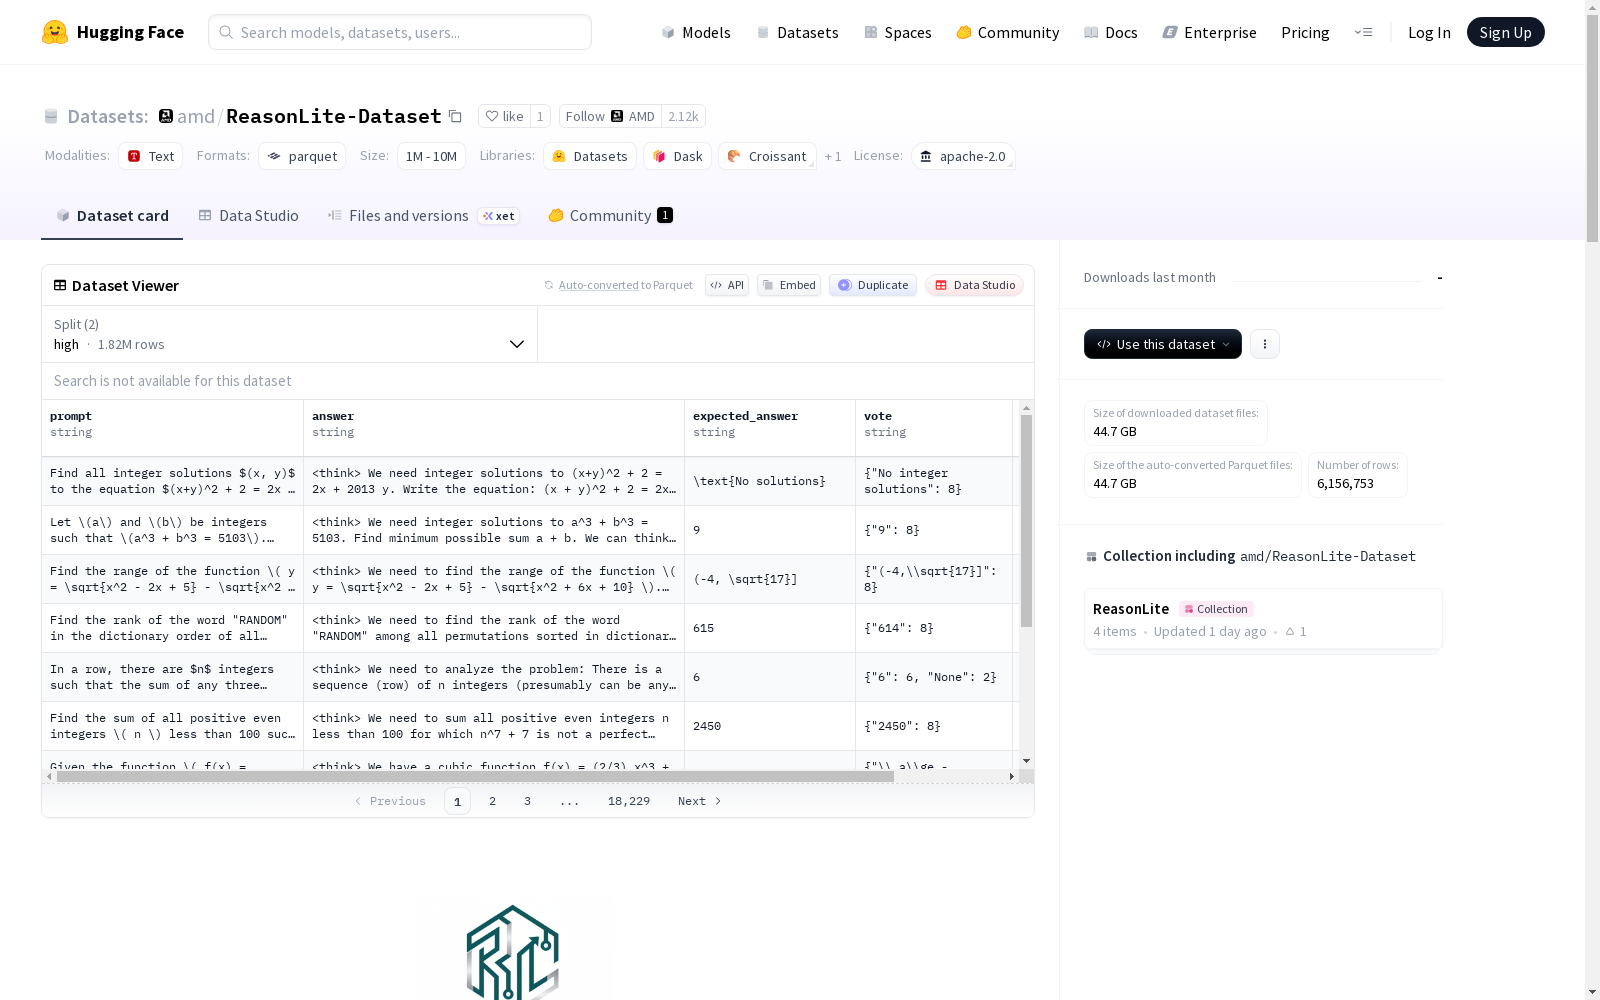Switch to the Files and versions tab
1600x1000 pixels.
point(423,216)
